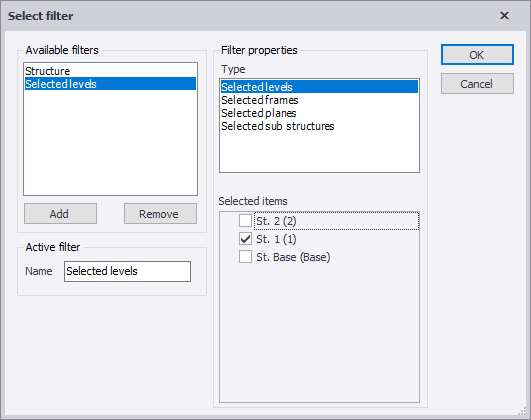
Task: Click the OK button
Action: click(477, 55)
